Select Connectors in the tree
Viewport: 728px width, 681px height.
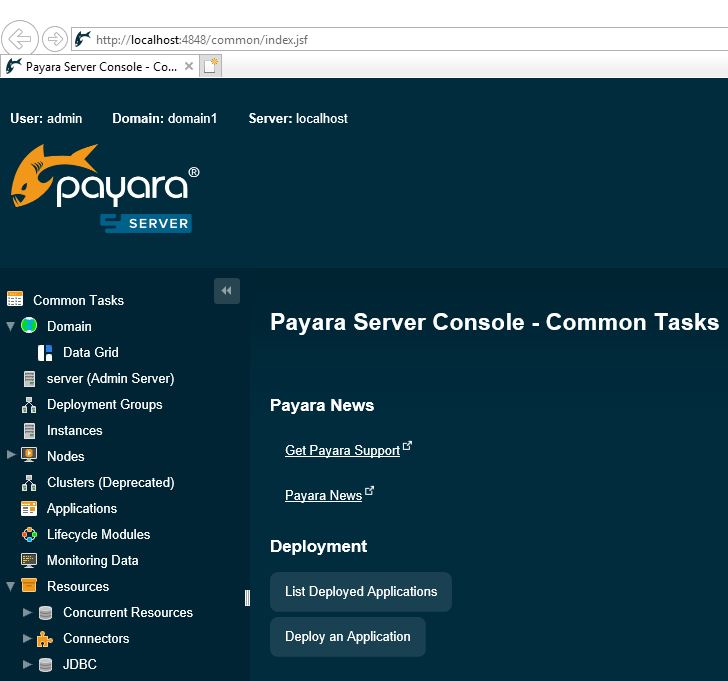pos(96,638)
